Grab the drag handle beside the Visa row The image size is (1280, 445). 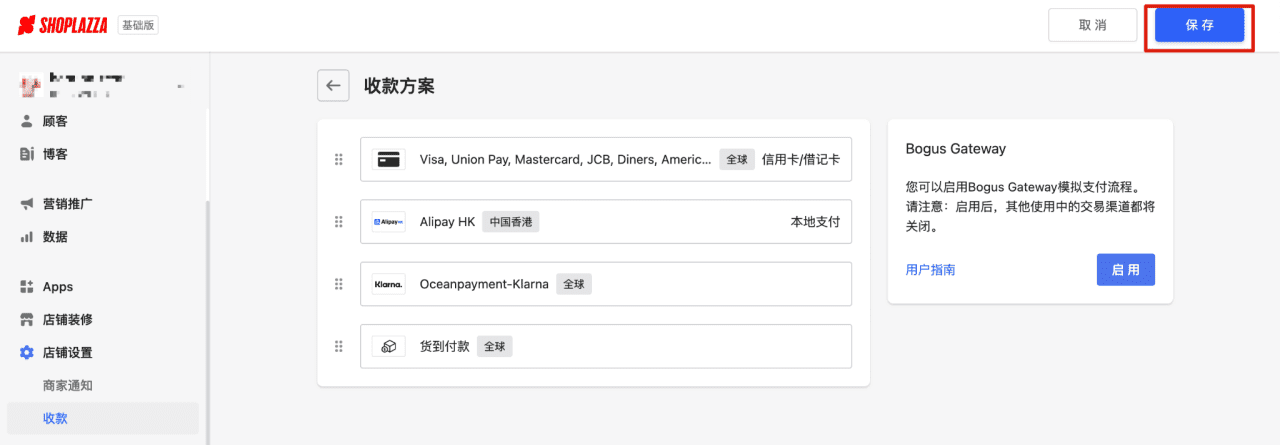[x=338, y=159]
